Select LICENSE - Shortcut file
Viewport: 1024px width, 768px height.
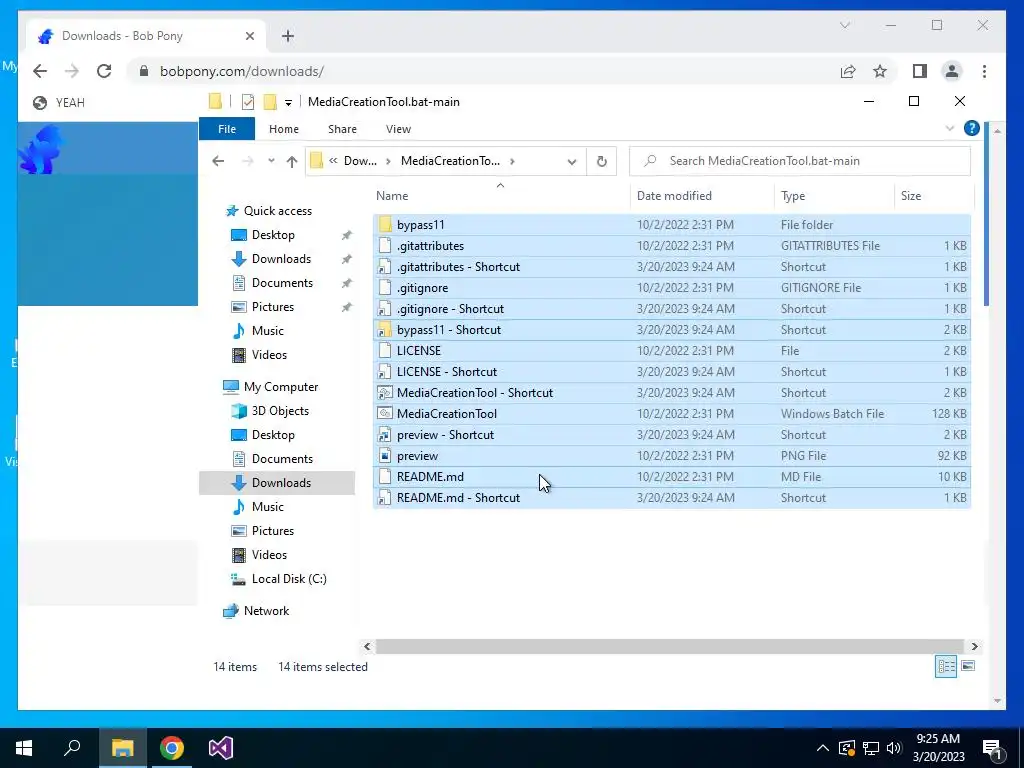(x=671, y=372)
